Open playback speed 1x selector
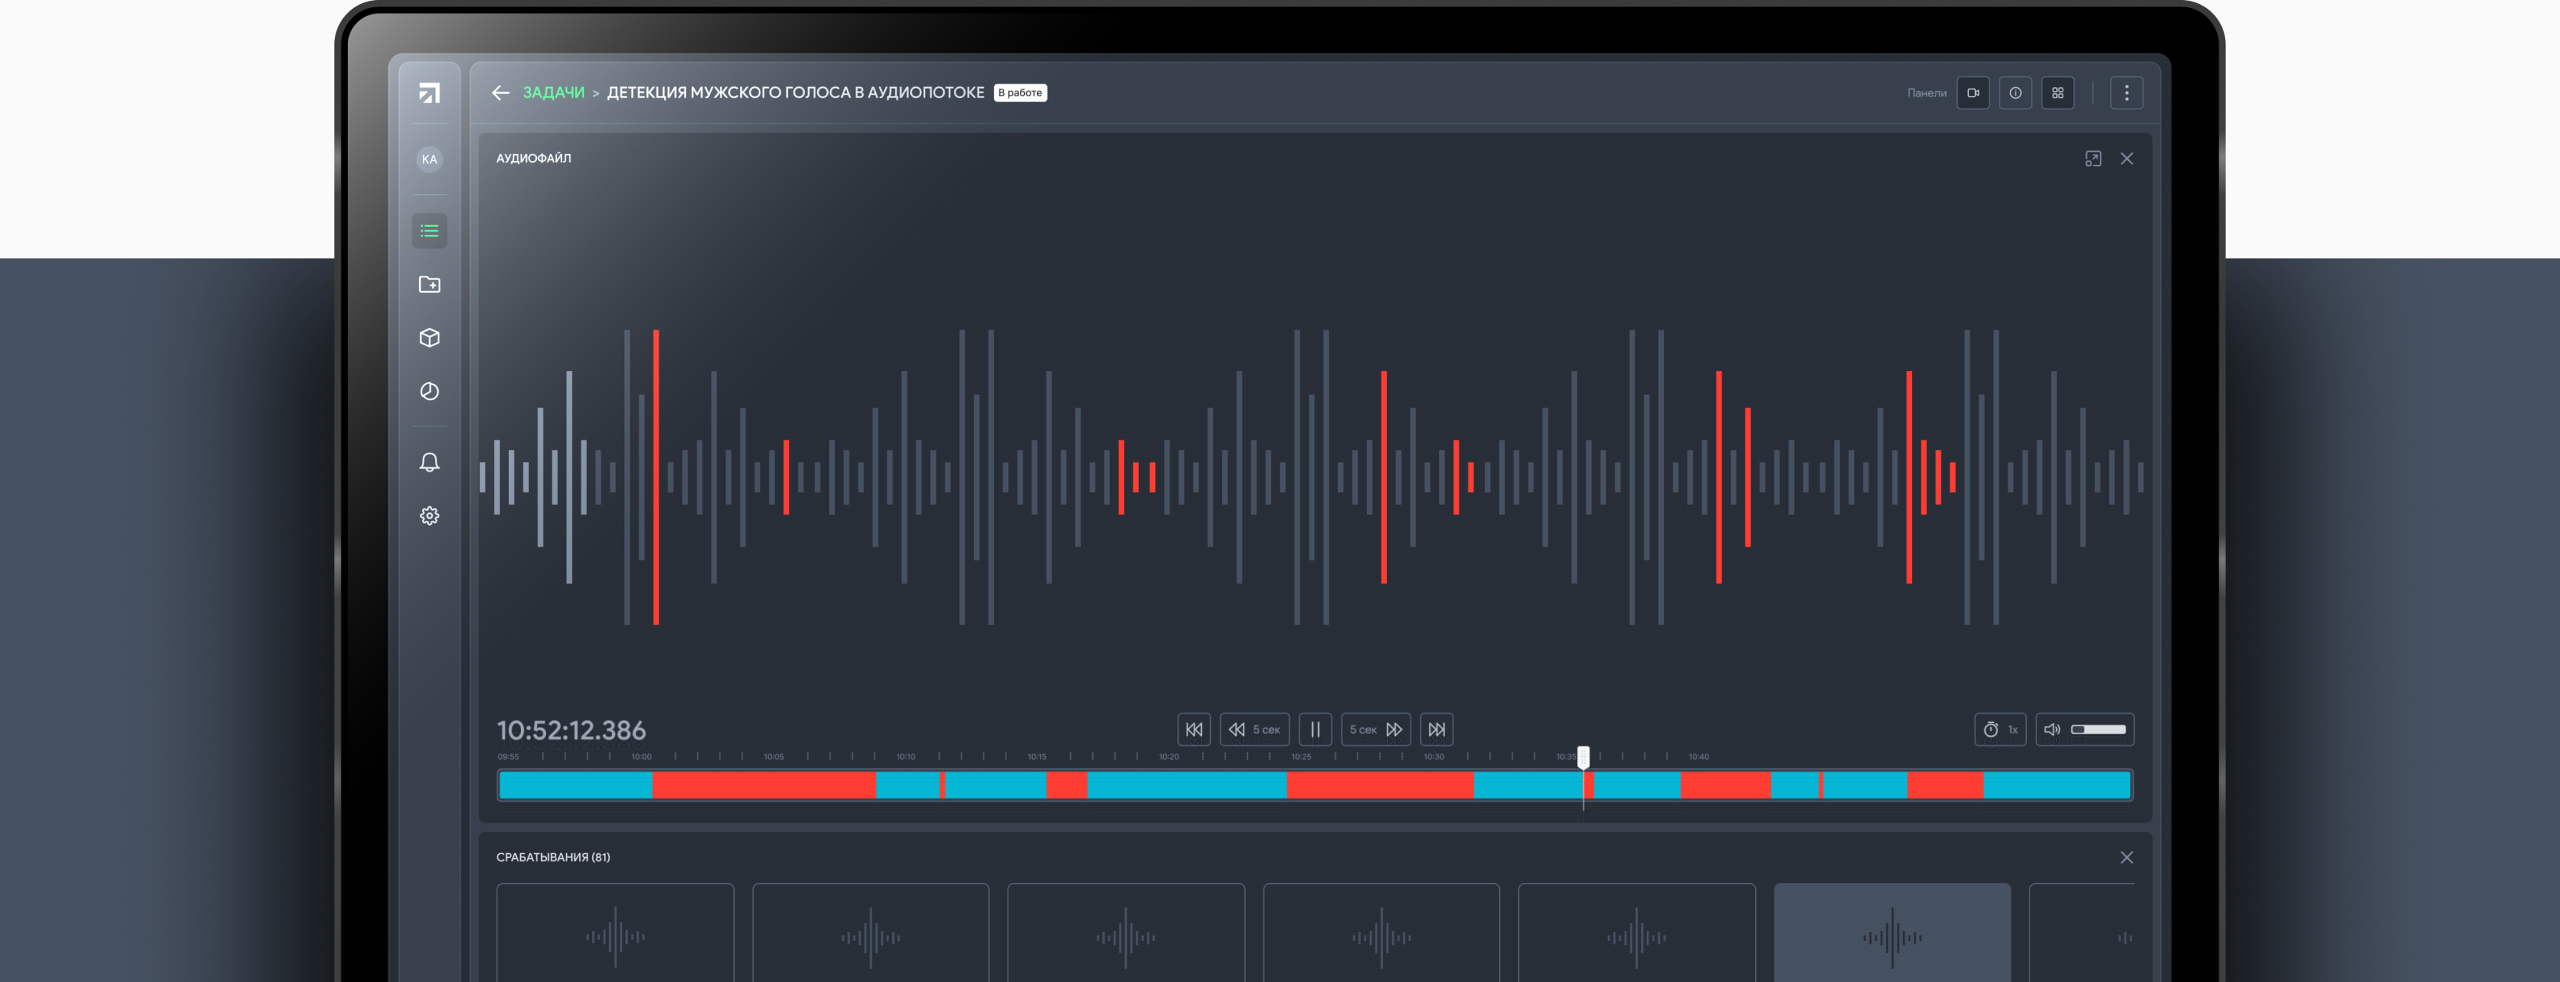The width and height of the screenshot is (2560, 982). [2000, 730]
